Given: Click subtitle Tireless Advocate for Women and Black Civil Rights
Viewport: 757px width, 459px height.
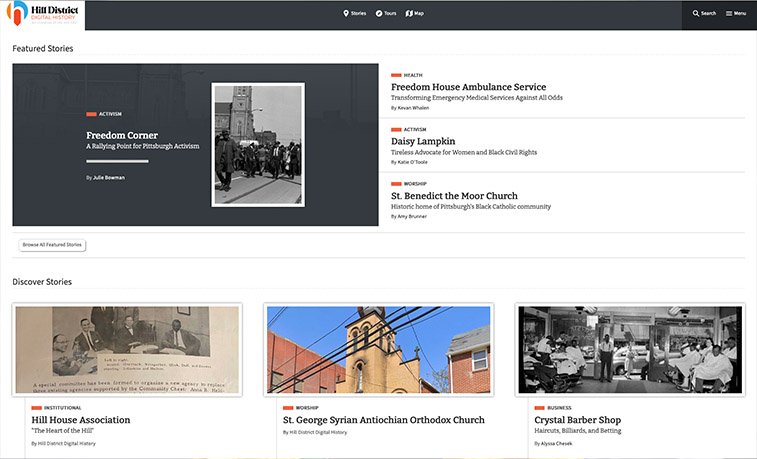Looking at the screenshot, I should pos(464,152).
